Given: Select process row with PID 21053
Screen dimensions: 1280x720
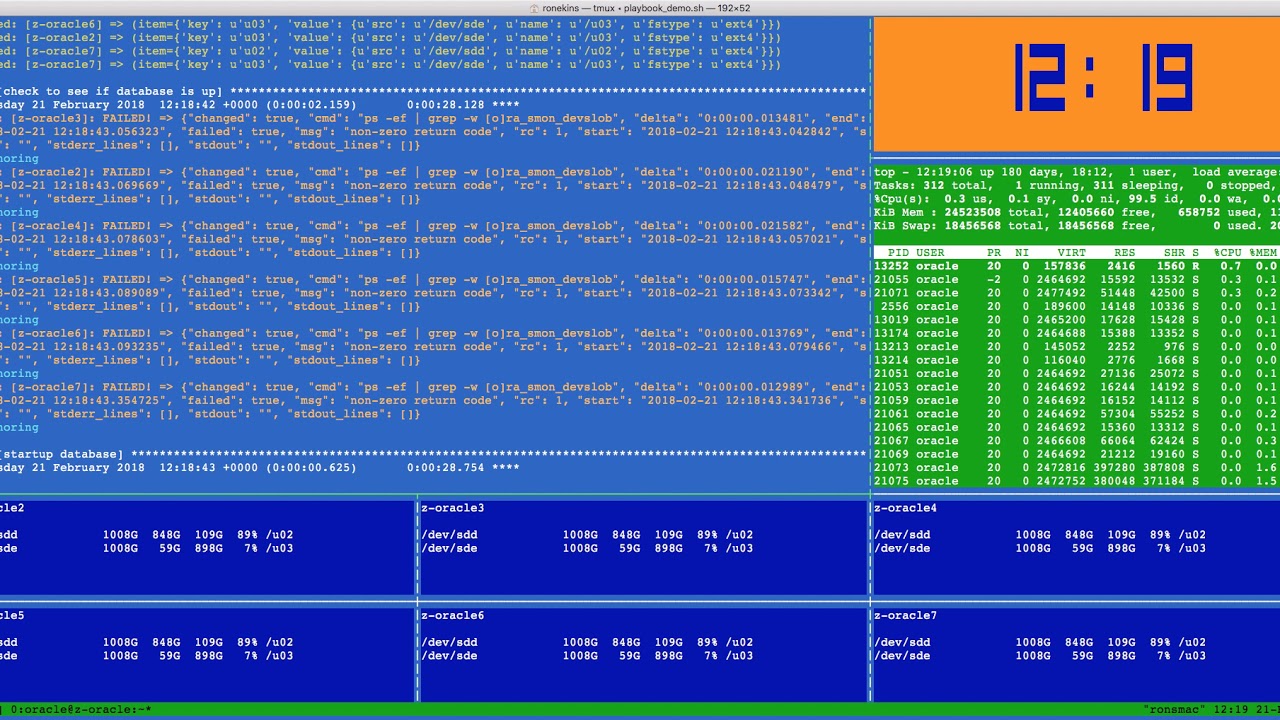Looking at the screenshot, I should tap(1077, 387).
